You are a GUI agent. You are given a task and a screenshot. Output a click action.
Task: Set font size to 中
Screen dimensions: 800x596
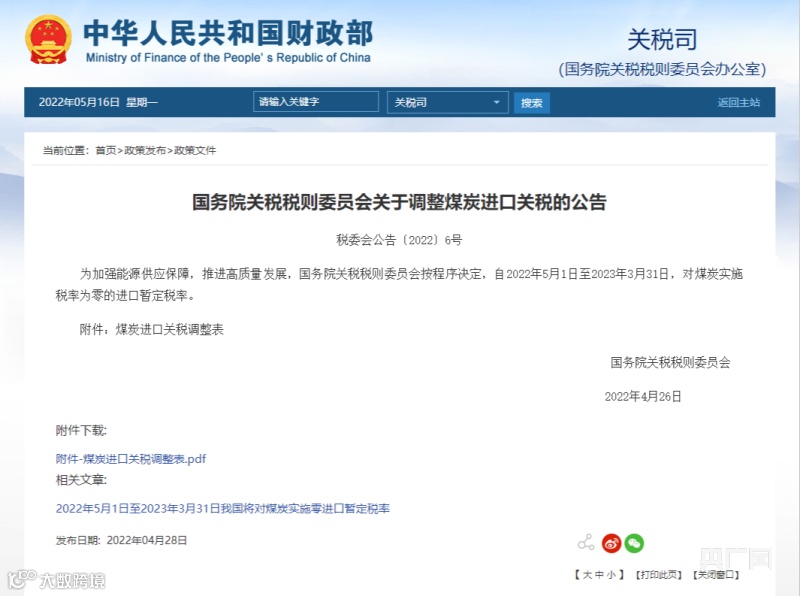(x=598, y=575)
